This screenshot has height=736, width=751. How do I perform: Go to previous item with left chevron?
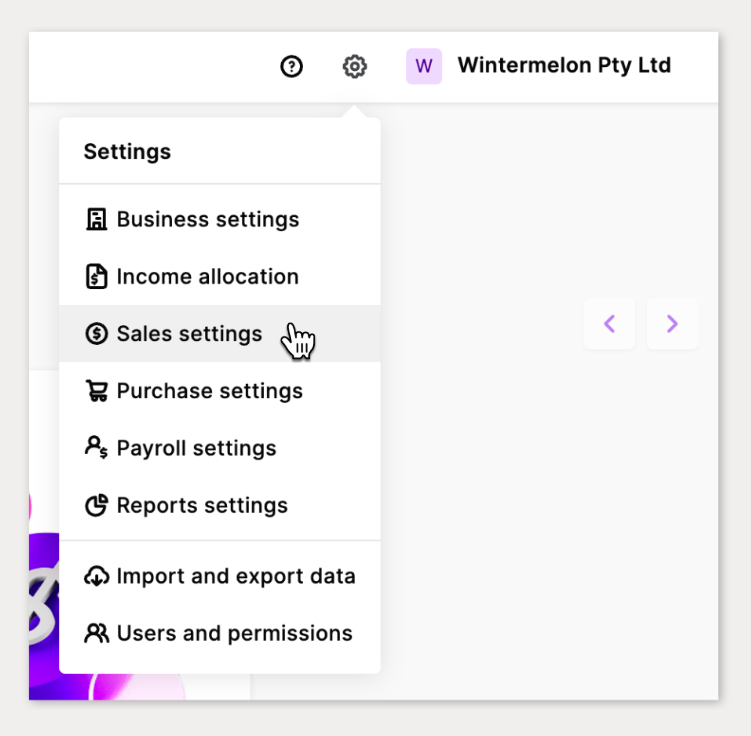pyautogui.click(x=609, y=324)
